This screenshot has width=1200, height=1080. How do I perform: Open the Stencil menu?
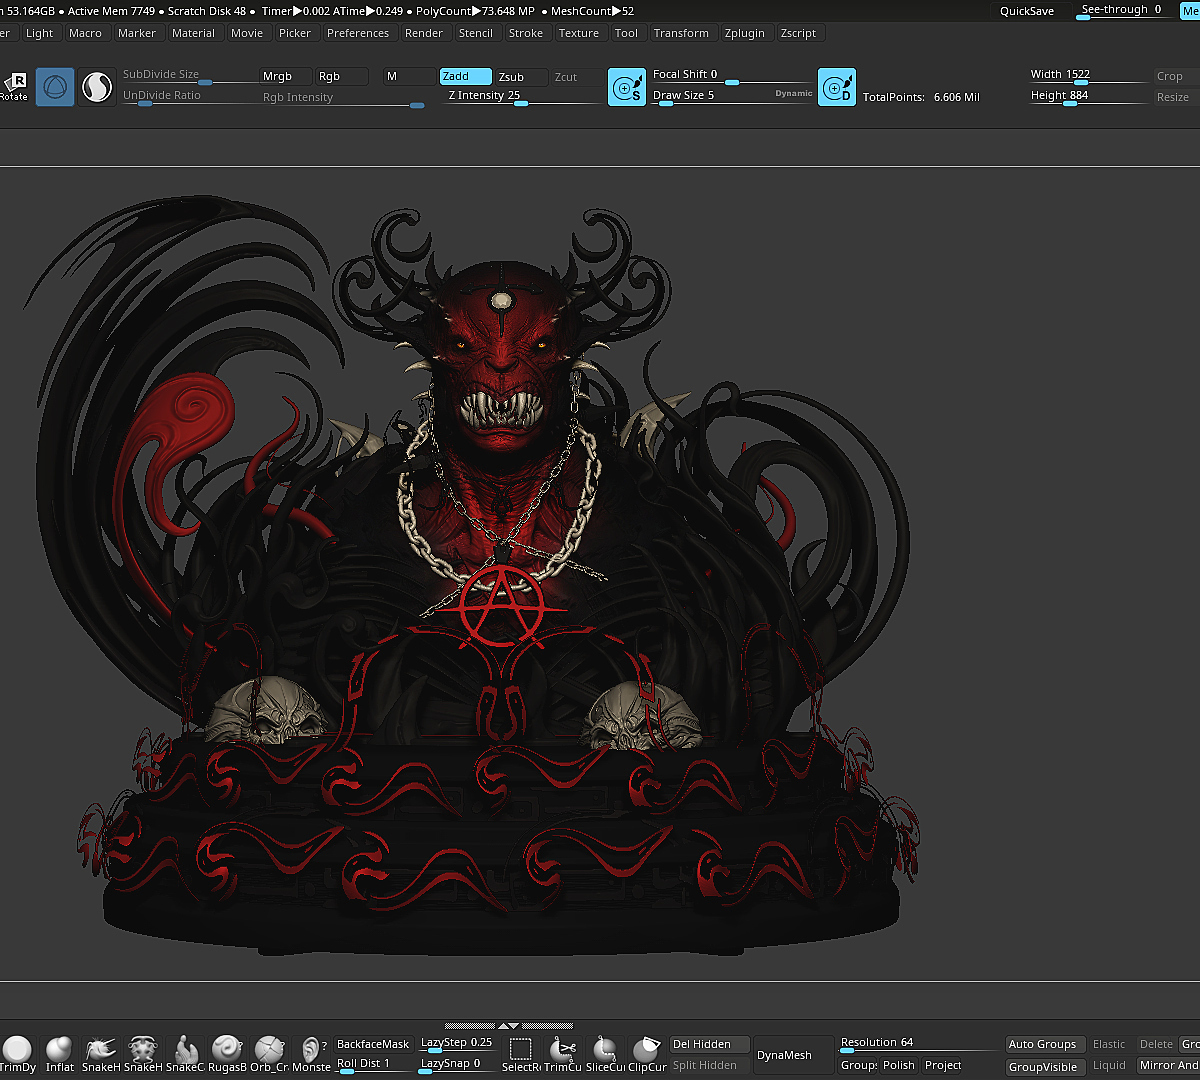point(476,33)
